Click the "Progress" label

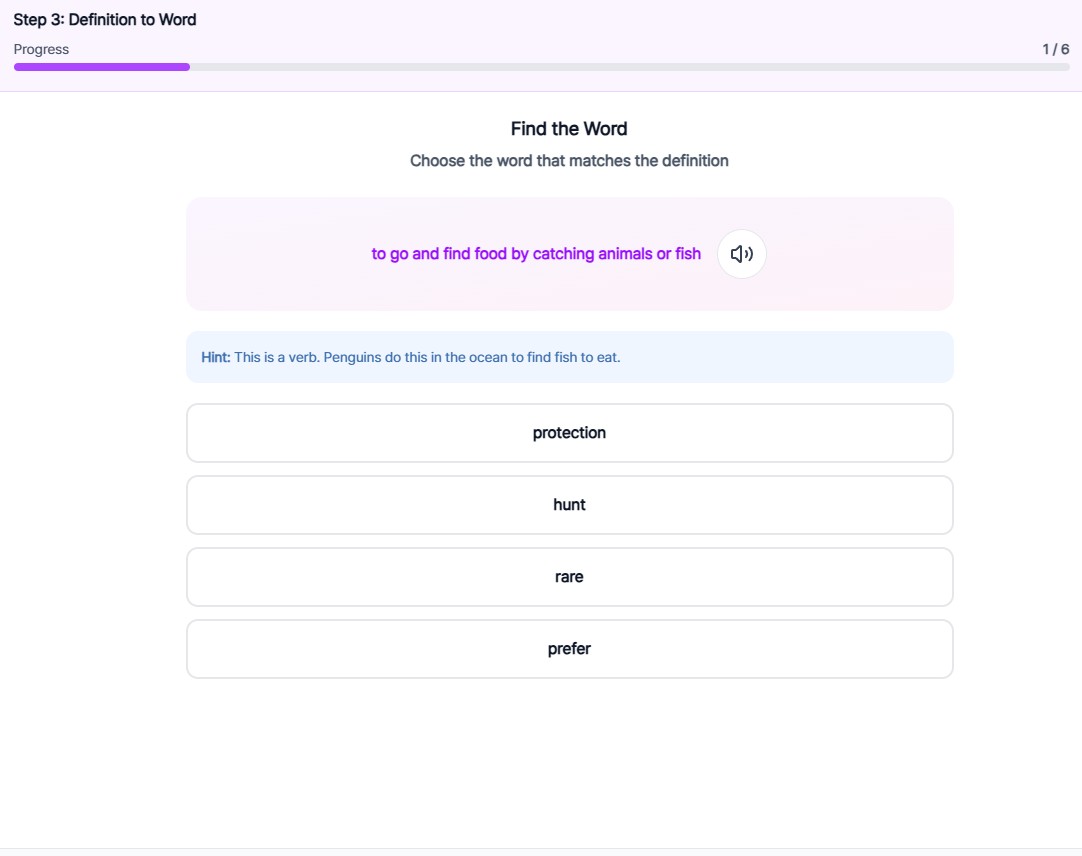pyautogui.click(x=41, y=49)
